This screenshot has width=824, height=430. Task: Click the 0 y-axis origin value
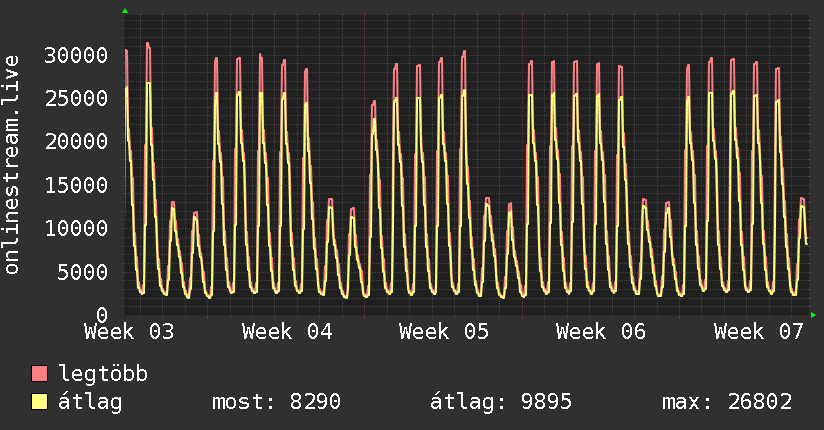point(102,315)
